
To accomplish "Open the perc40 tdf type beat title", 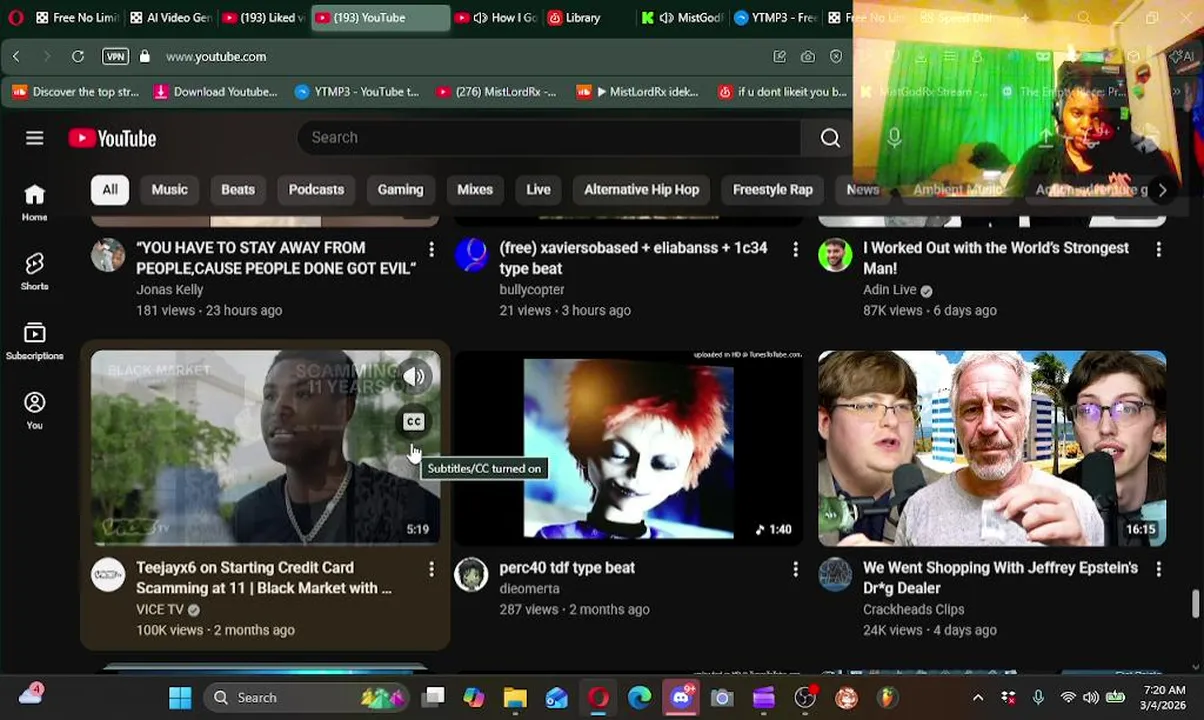I will [567, 568].
